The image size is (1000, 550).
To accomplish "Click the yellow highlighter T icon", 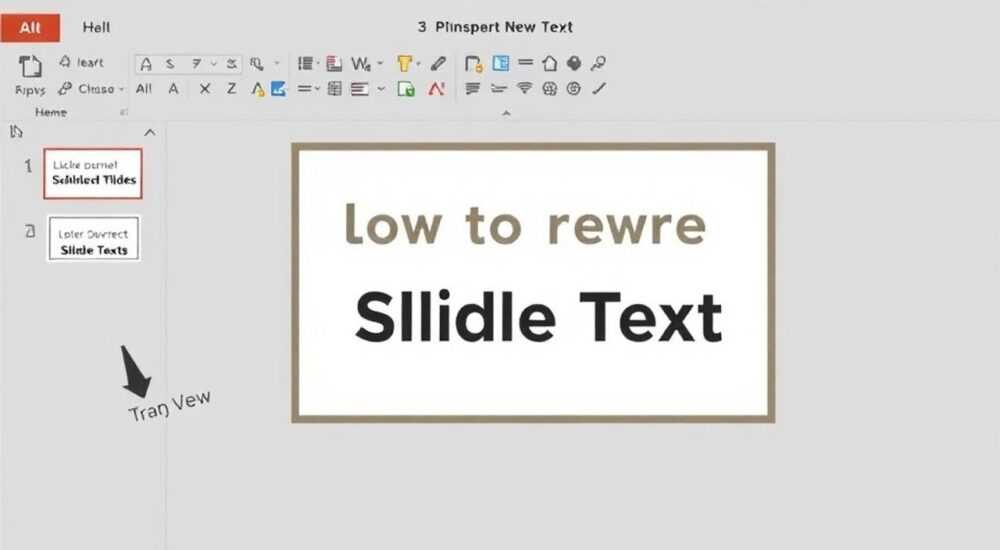I will point(404,63).
